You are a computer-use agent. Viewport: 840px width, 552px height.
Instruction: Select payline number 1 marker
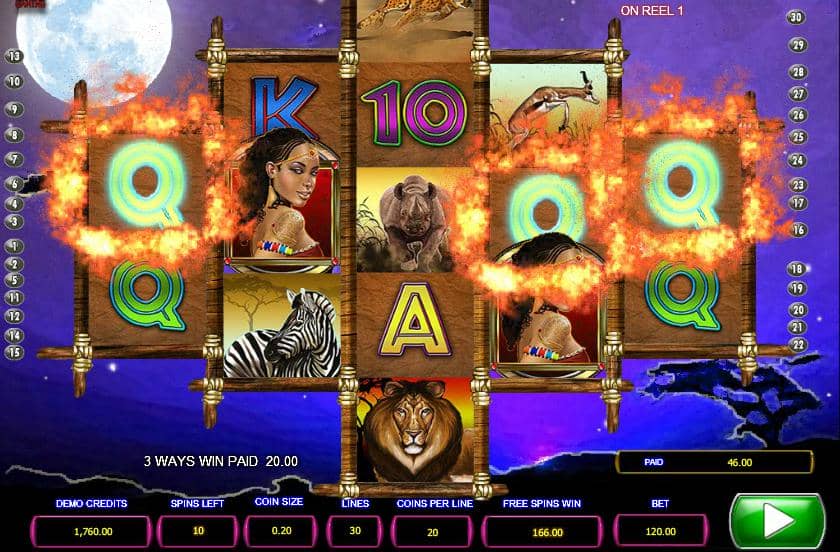click(x=14, y=247)
